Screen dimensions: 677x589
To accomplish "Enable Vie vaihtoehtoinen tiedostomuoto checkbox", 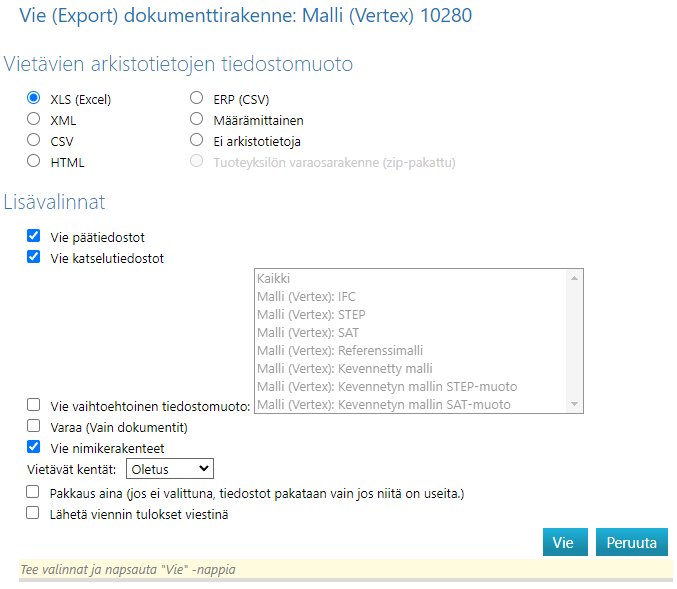I will (x=34, y=405).
